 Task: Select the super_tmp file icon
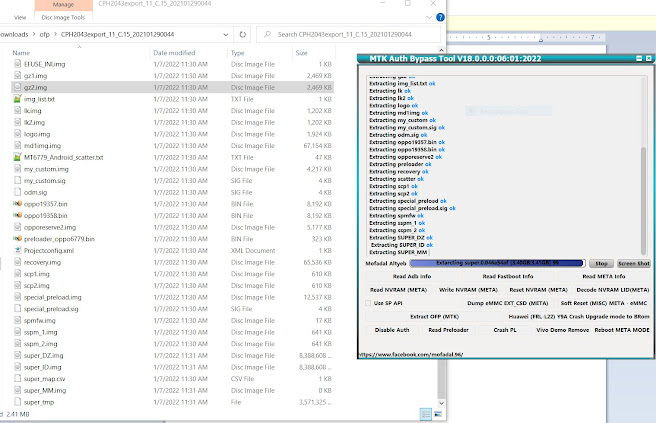[x=17, y=402]
